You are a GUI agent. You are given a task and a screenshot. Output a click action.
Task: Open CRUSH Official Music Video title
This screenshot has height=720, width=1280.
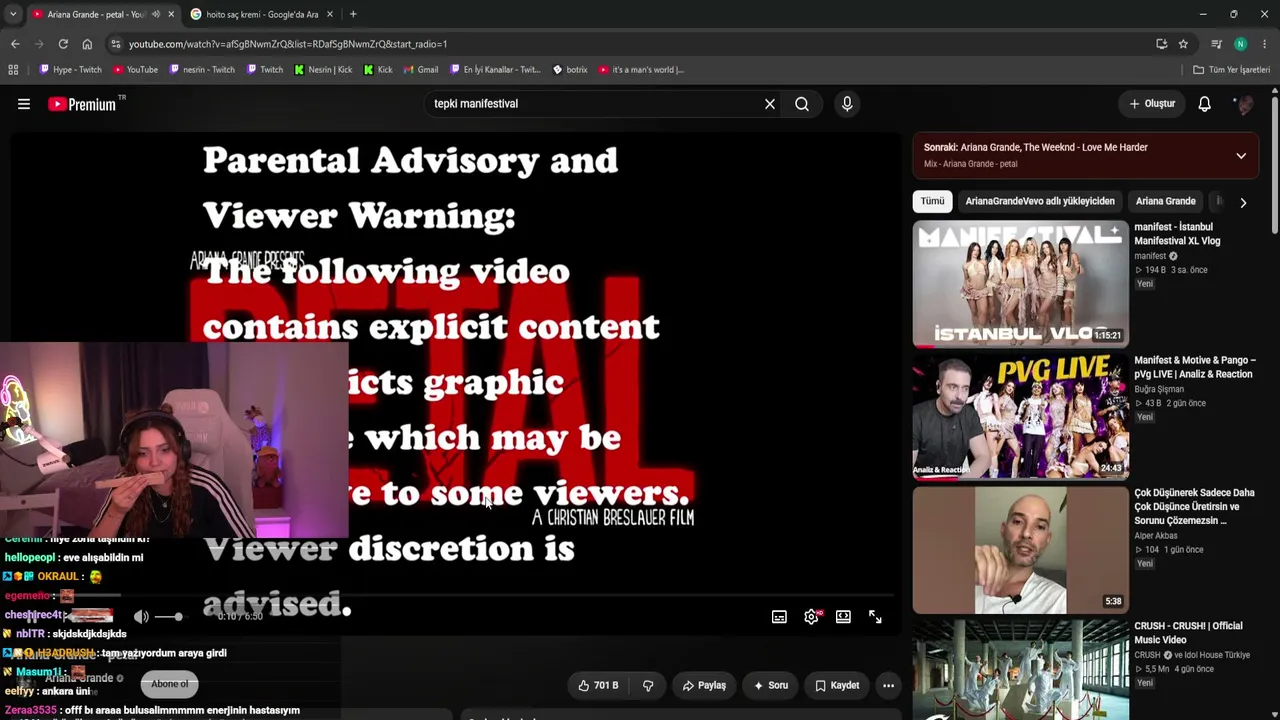pos(1188,633)
